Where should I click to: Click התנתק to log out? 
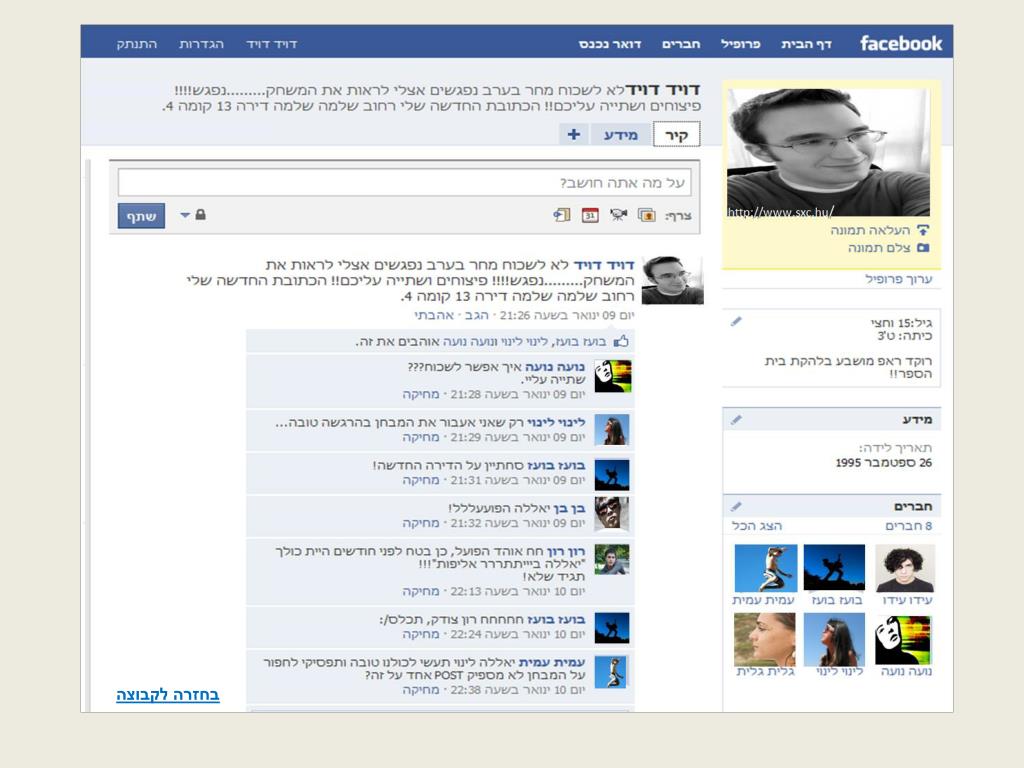(136, 44)
